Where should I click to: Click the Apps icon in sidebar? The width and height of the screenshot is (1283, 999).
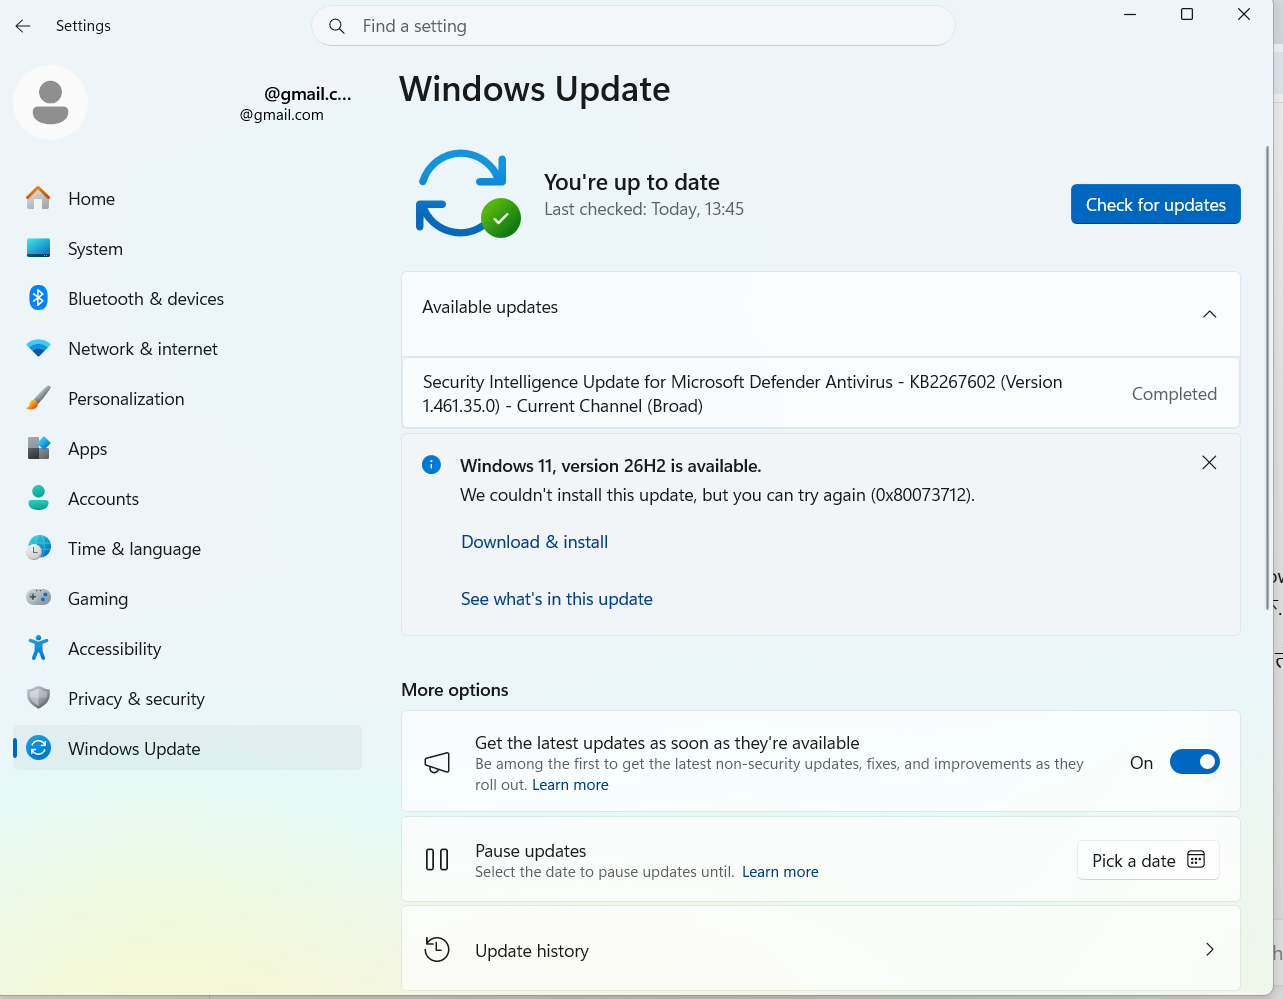38,448
